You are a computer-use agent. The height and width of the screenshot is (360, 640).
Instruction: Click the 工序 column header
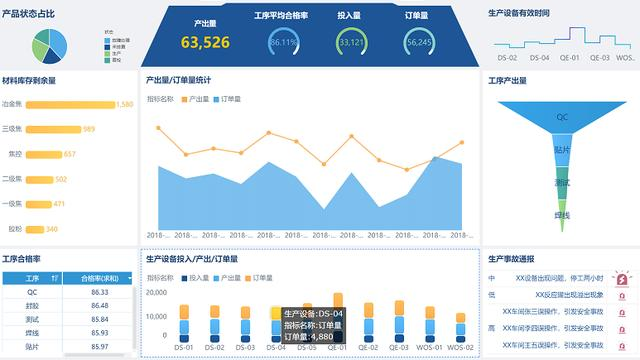tap(32, 278)
